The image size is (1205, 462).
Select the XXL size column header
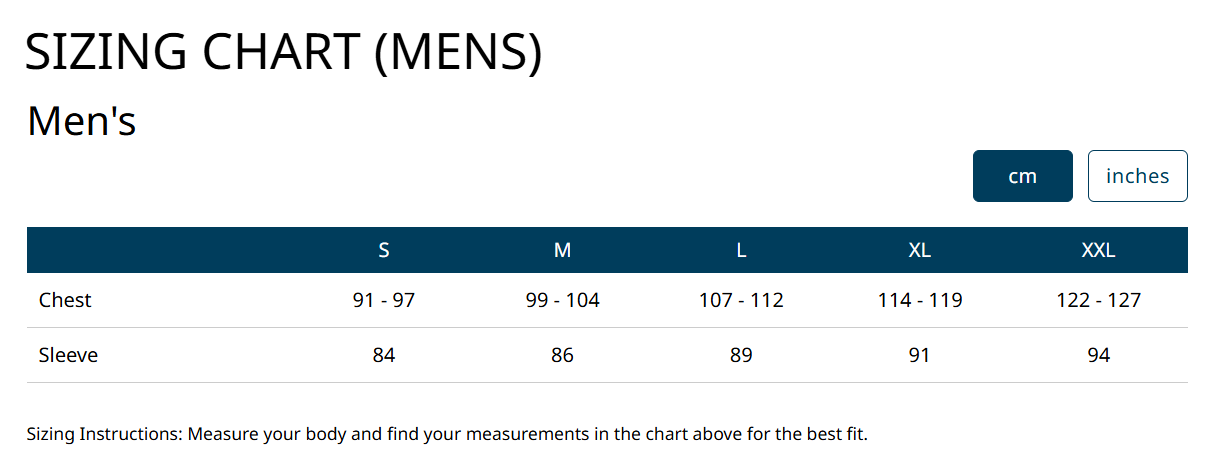click(1098, 250)
